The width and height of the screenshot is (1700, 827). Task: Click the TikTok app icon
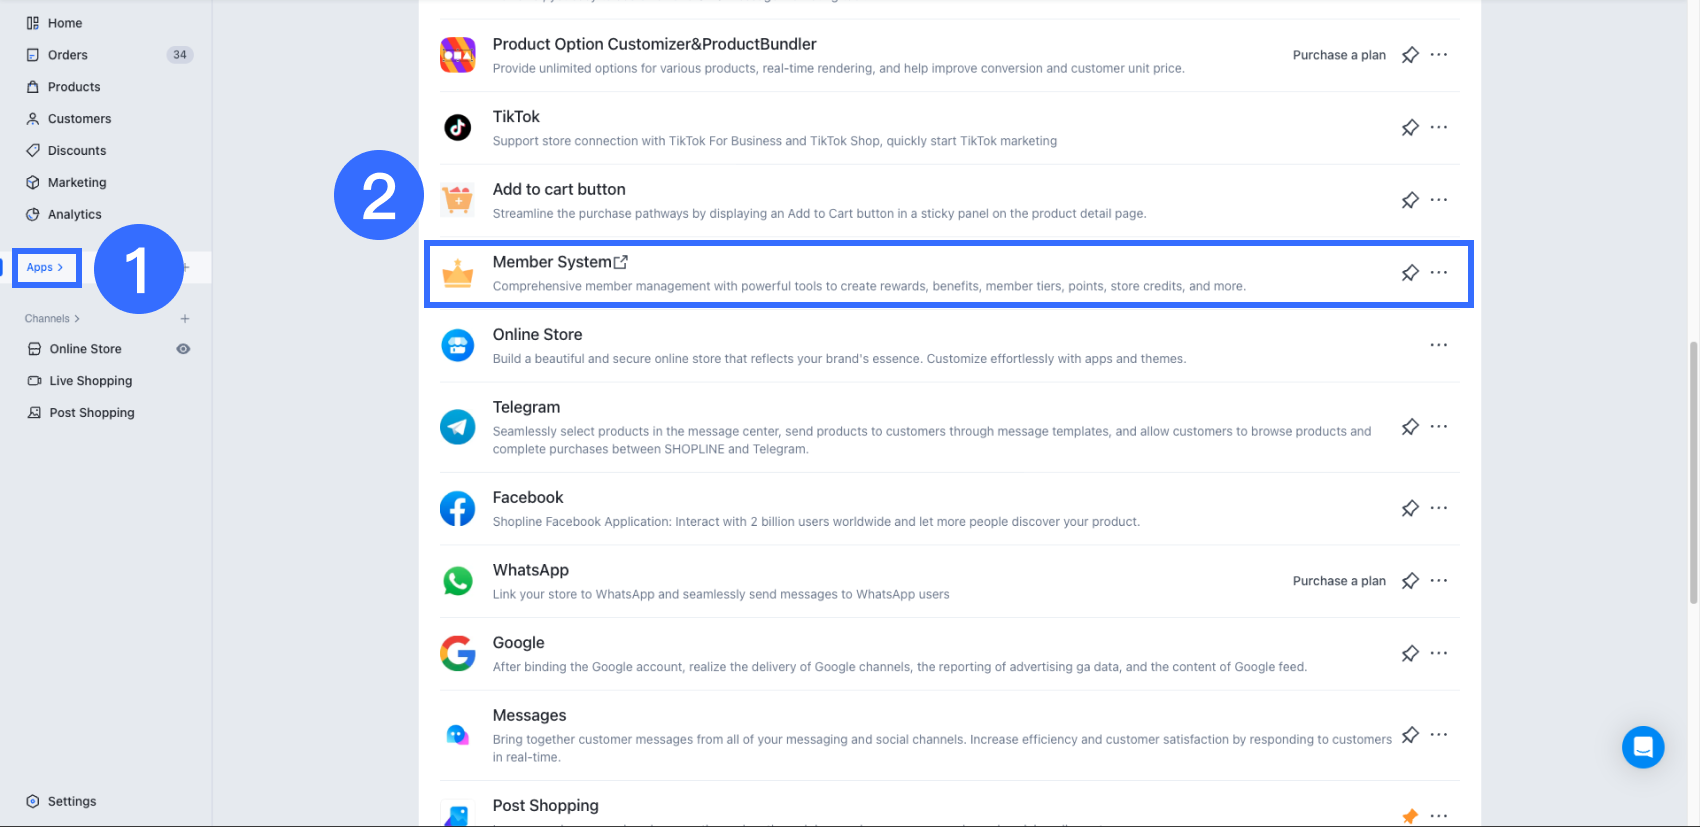(457, 128)
